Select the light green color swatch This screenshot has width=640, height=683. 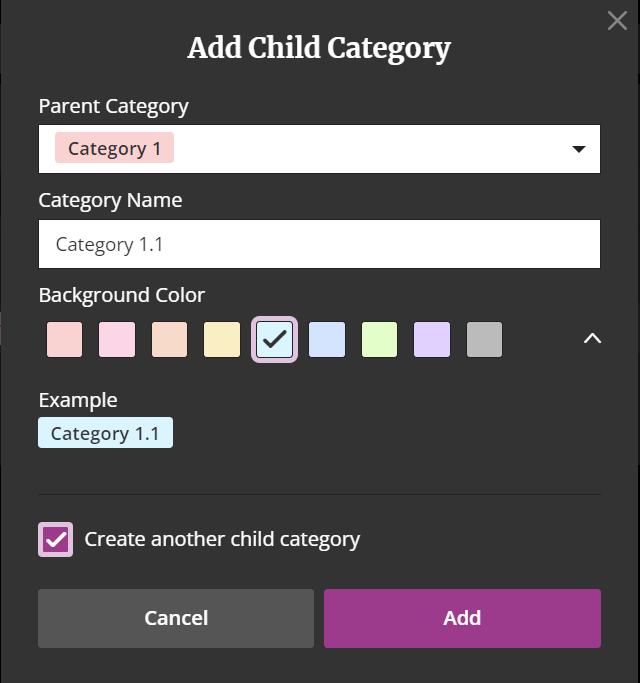pos(379,339)
